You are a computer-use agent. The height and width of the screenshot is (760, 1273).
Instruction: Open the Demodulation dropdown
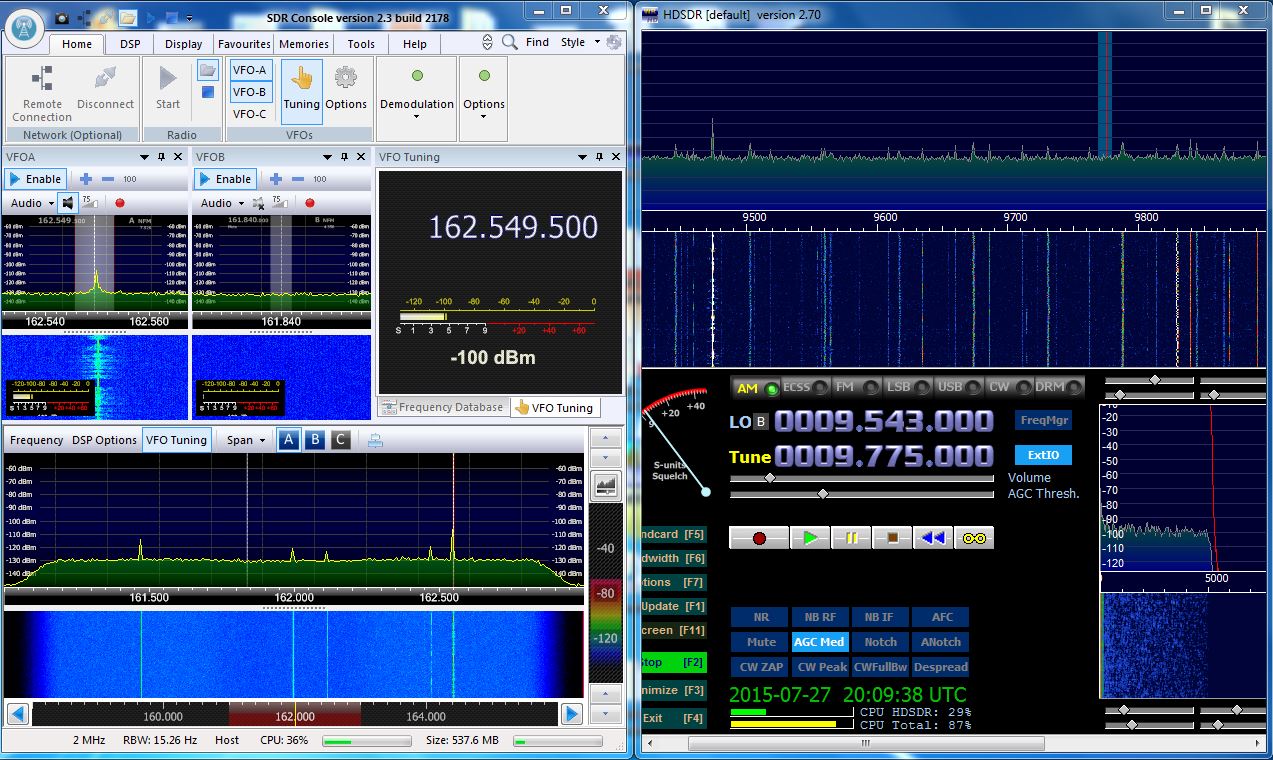pyautogui.click(x=417, y=97)
